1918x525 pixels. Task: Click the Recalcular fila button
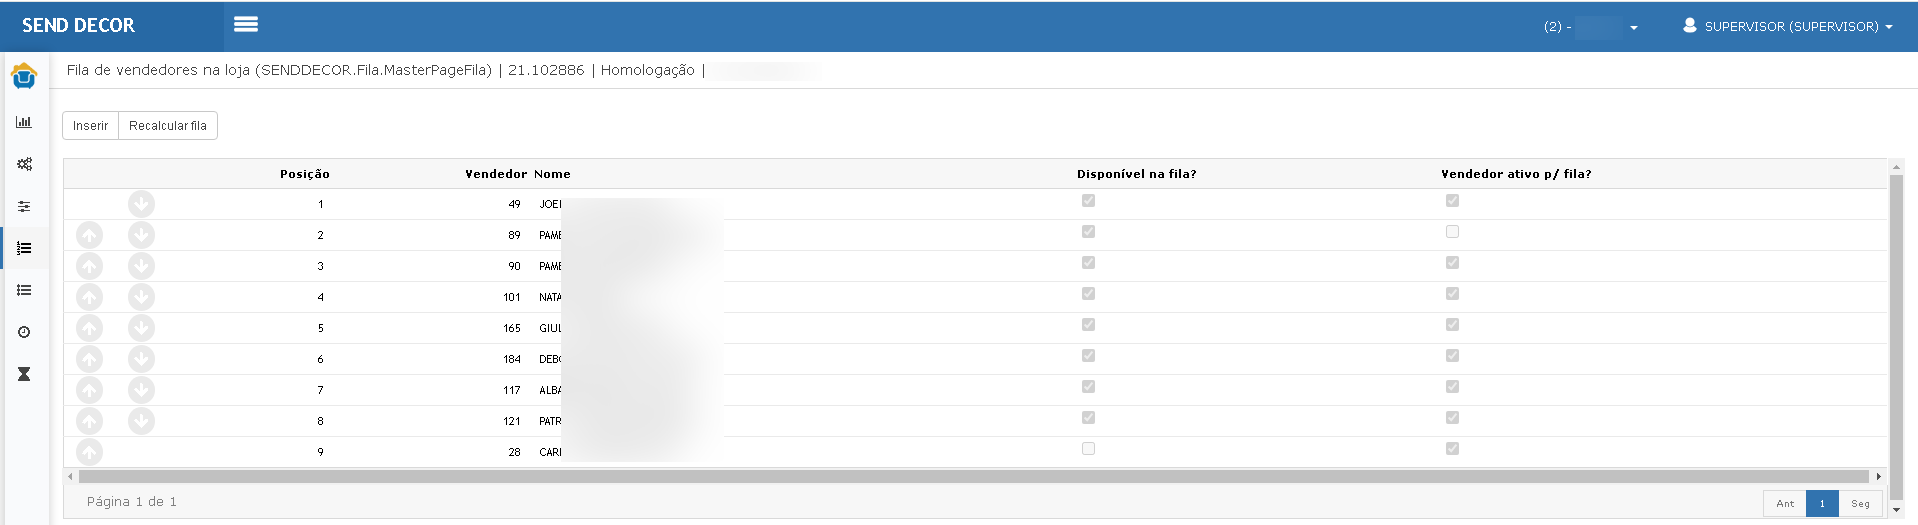click(x=168, y=126)
